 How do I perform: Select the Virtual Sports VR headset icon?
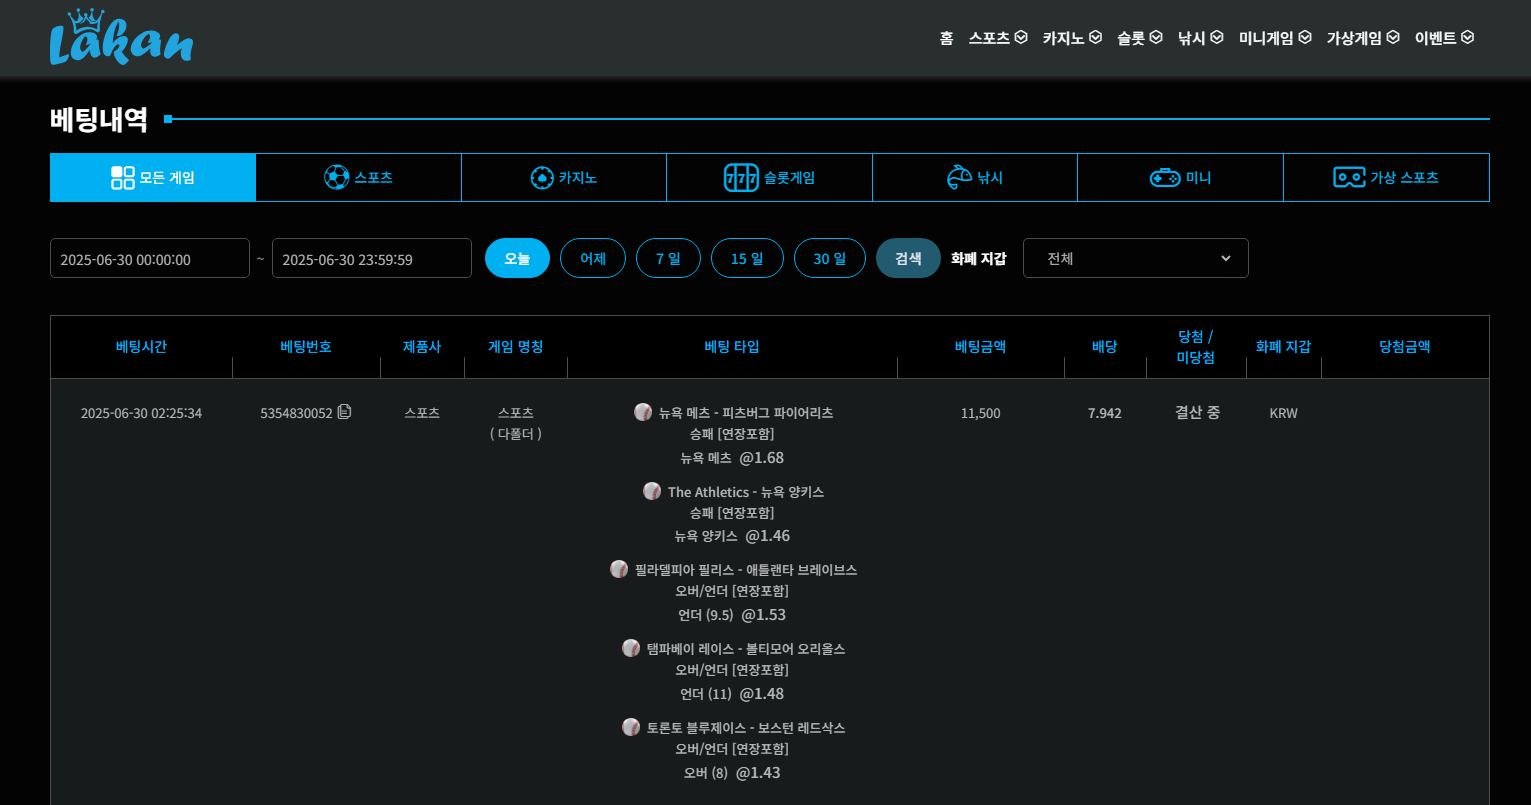[x=1349, y=177]
